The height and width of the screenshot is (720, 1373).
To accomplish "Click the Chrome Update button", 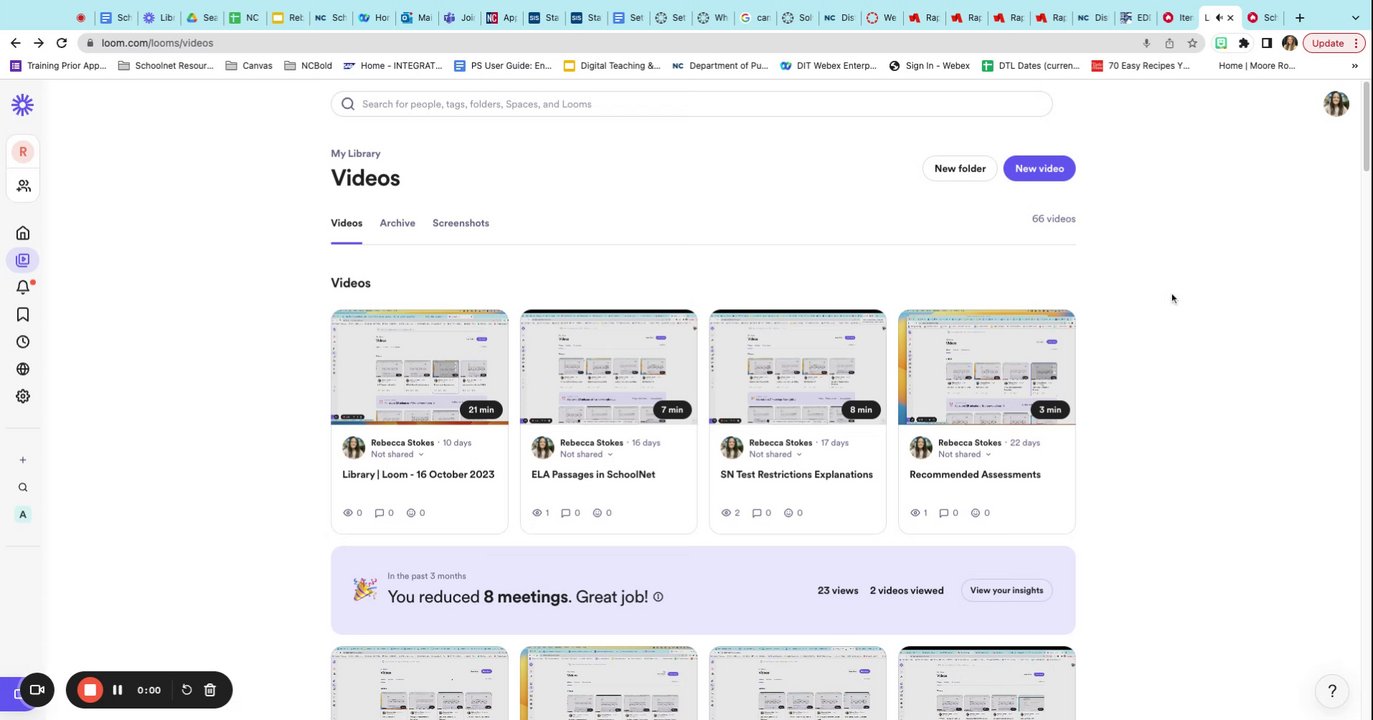I will tap(1328, 43).
